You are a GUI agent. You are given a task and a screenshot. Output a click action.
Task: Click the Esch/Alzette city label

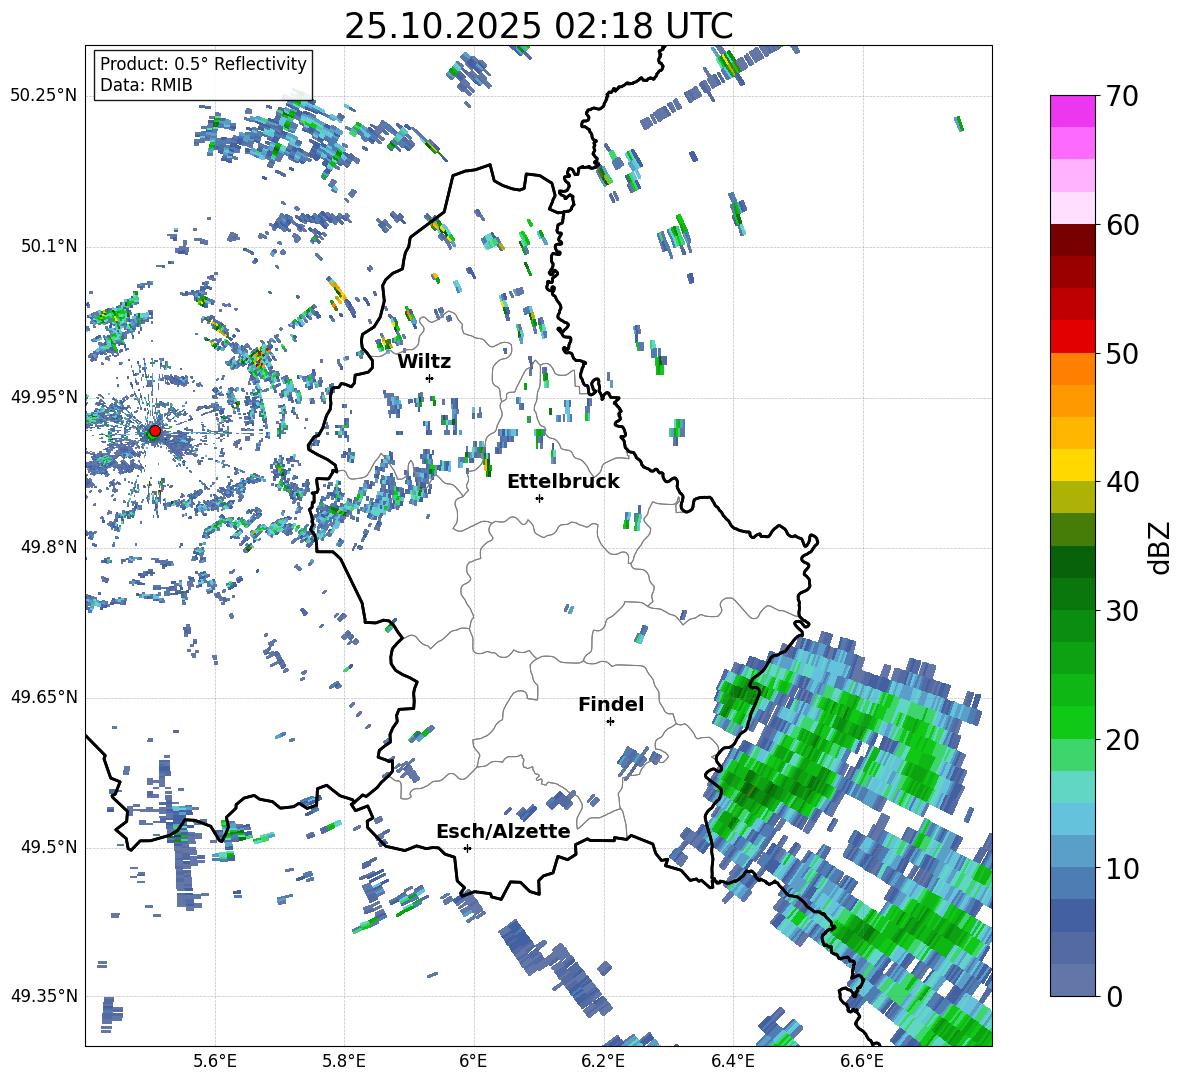pos(503,831)
